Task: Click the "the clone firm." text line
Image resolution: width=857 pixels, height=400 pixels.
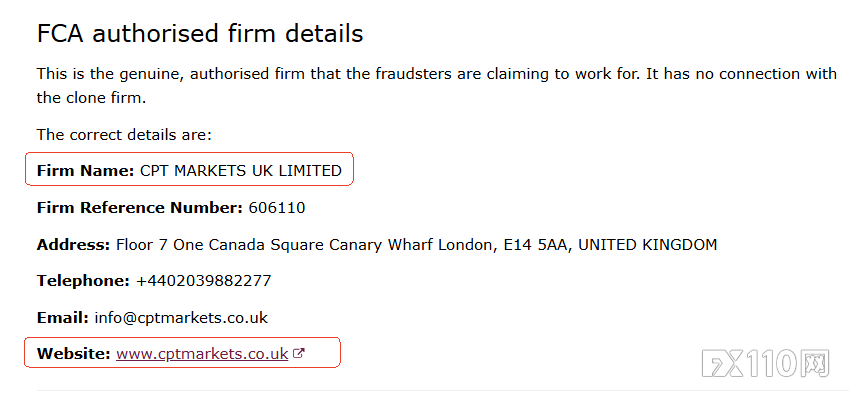Action: [x=91, y=98]
